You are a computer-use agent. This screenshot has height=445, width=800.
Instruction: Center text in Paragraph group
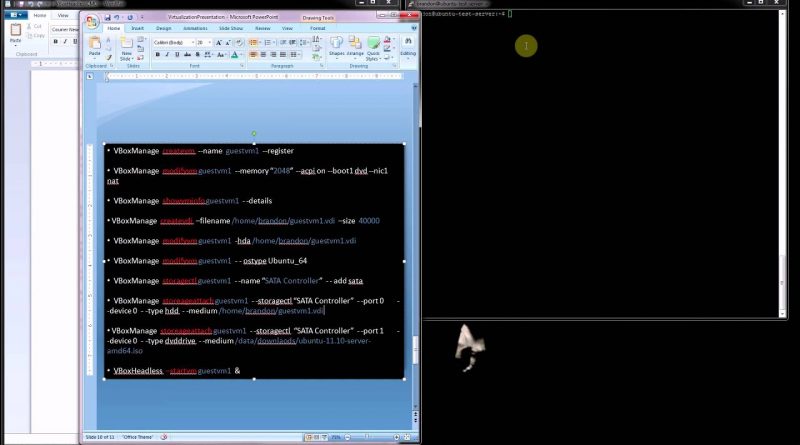tap(263, 55)
